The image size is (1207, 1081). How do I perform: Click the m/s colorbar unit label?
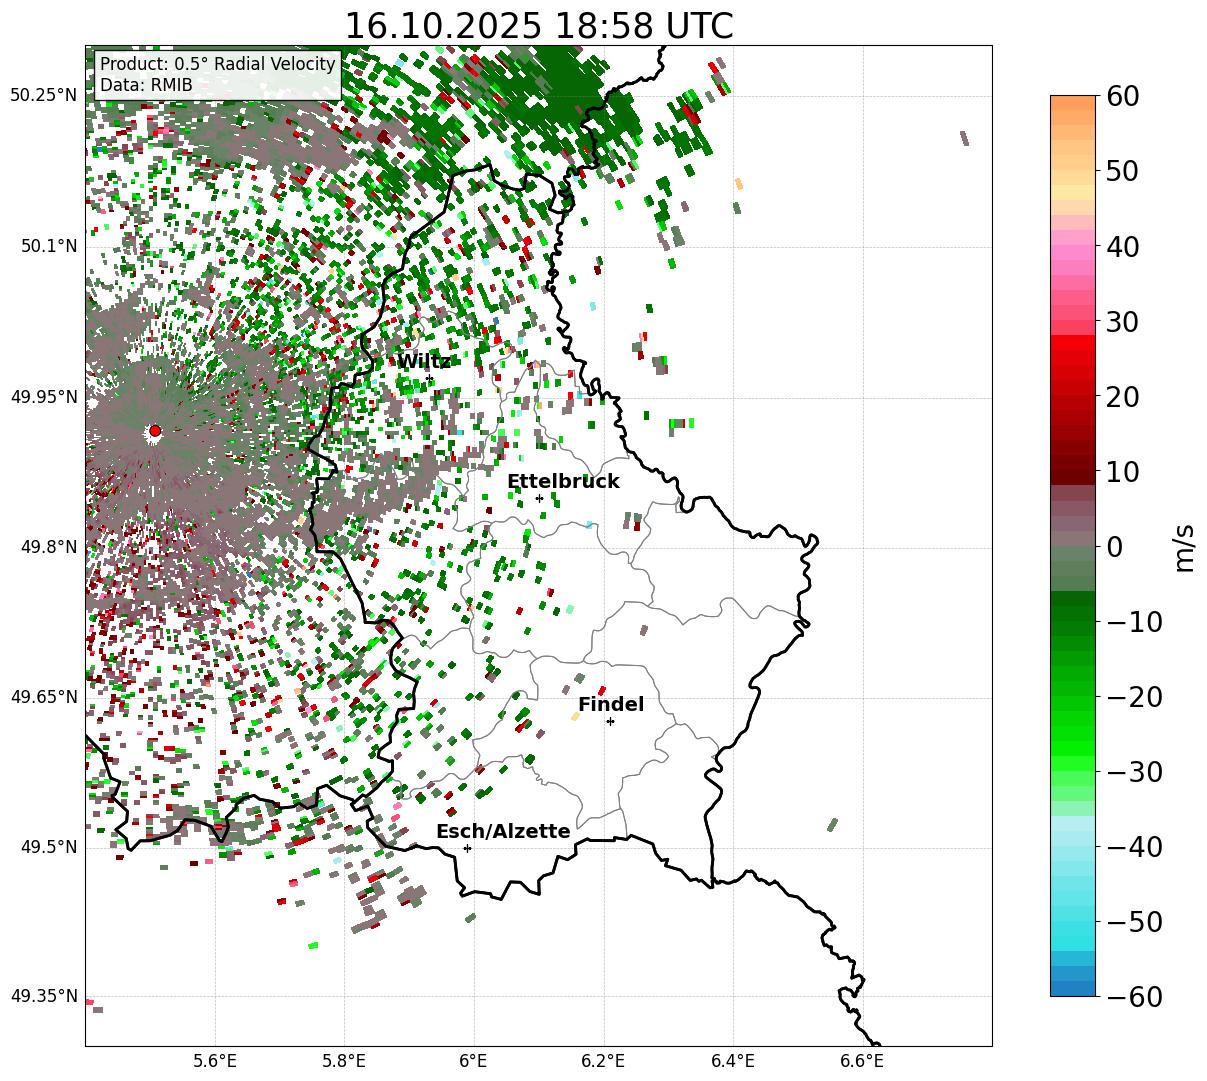pyautogui.click(x=1185, y=546)
